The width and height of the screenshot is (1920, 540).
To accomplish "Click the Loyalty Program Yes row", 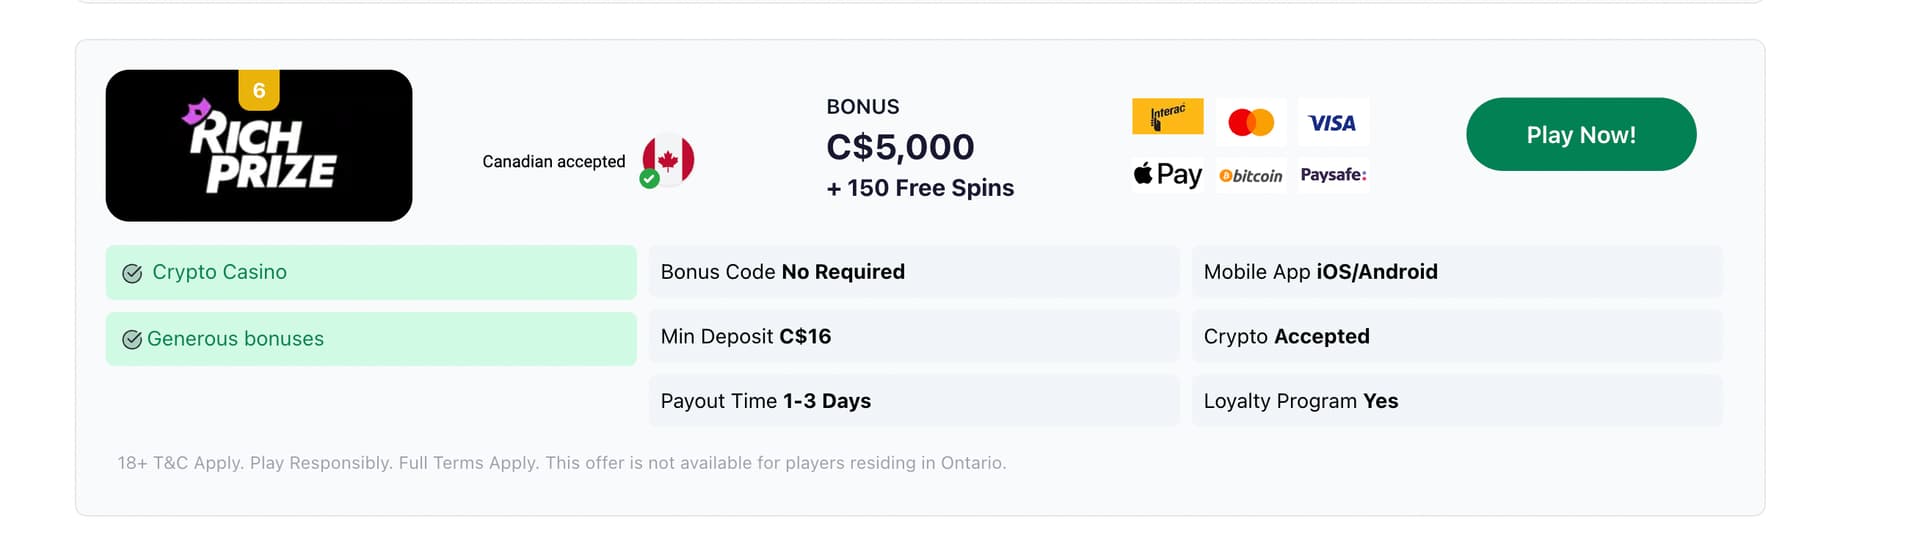I will click(1456, 401).
